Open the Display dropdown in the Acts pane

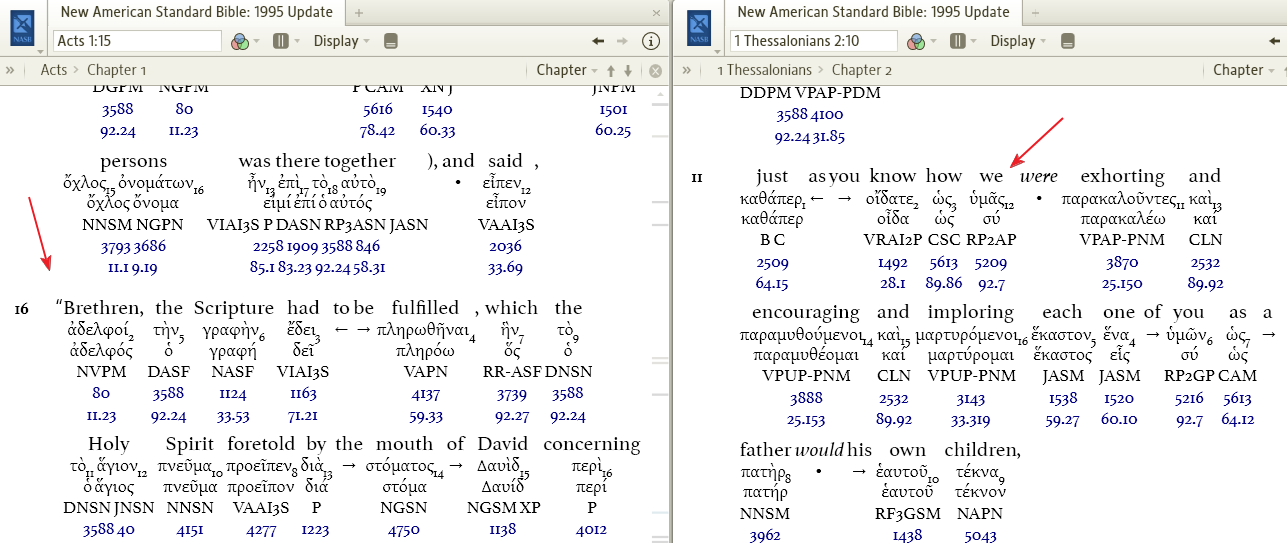342,41
